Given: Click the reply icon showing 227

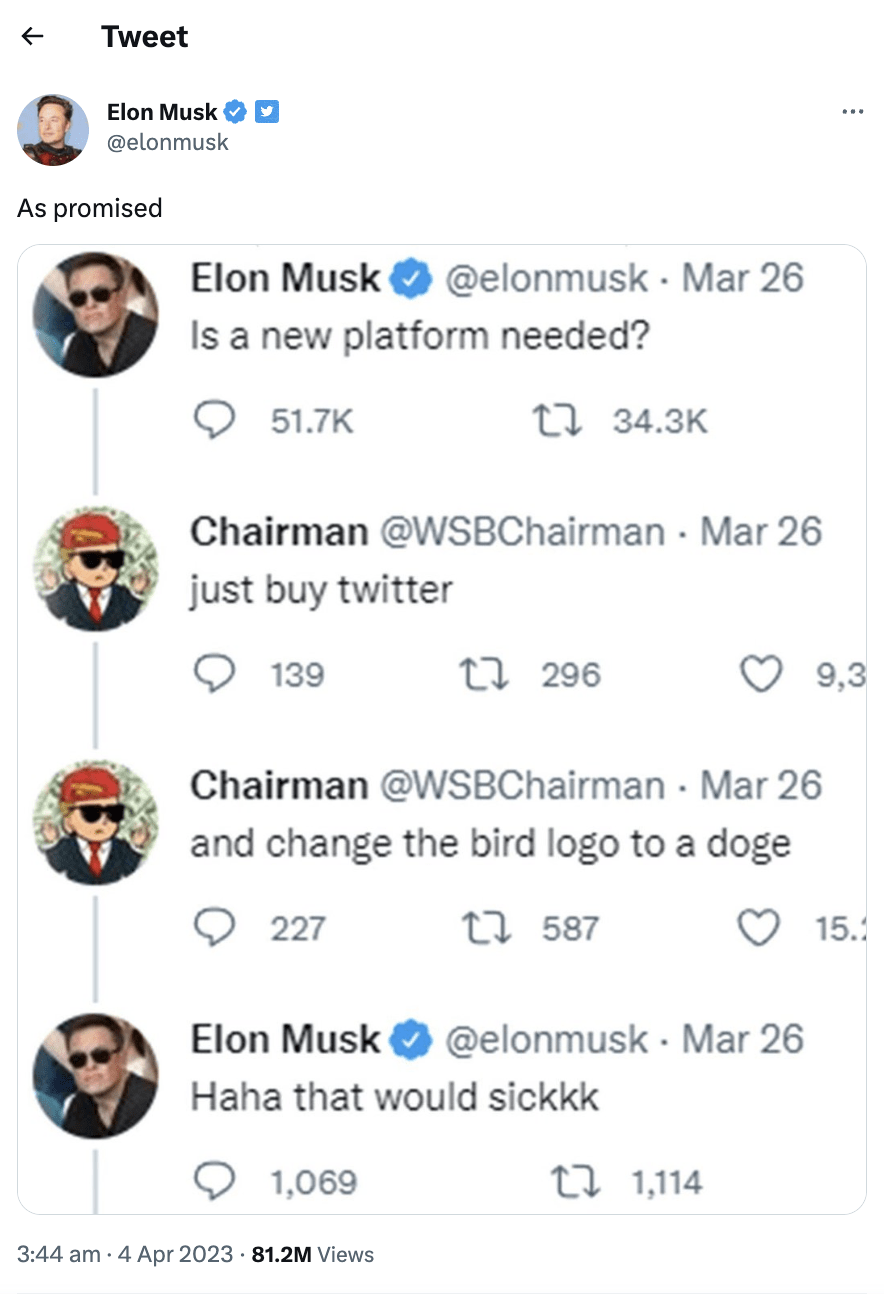Looking at the screenshot, I should tap(215, 928).
